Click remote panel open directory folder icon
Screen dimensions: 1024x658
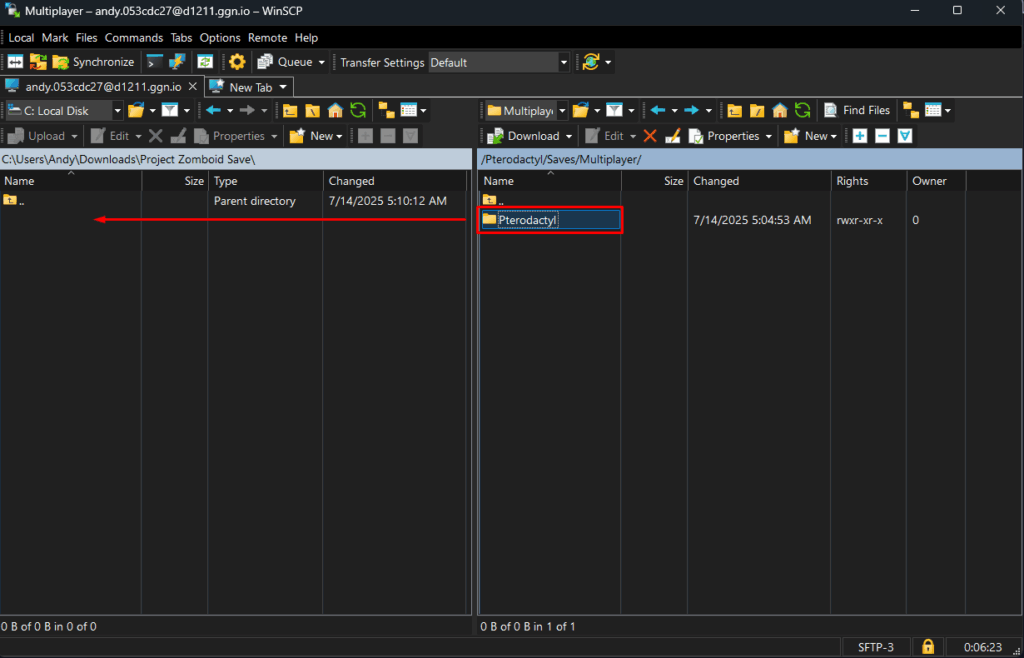581,110
